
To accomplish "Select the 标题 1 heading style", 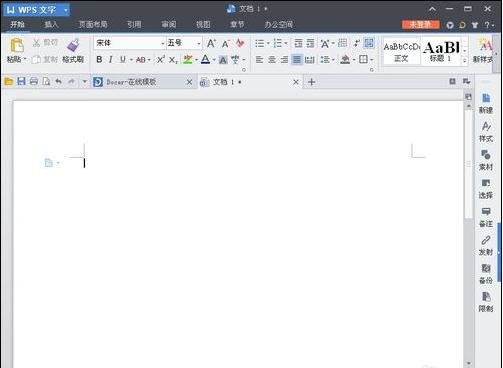I will coord(441,52).
